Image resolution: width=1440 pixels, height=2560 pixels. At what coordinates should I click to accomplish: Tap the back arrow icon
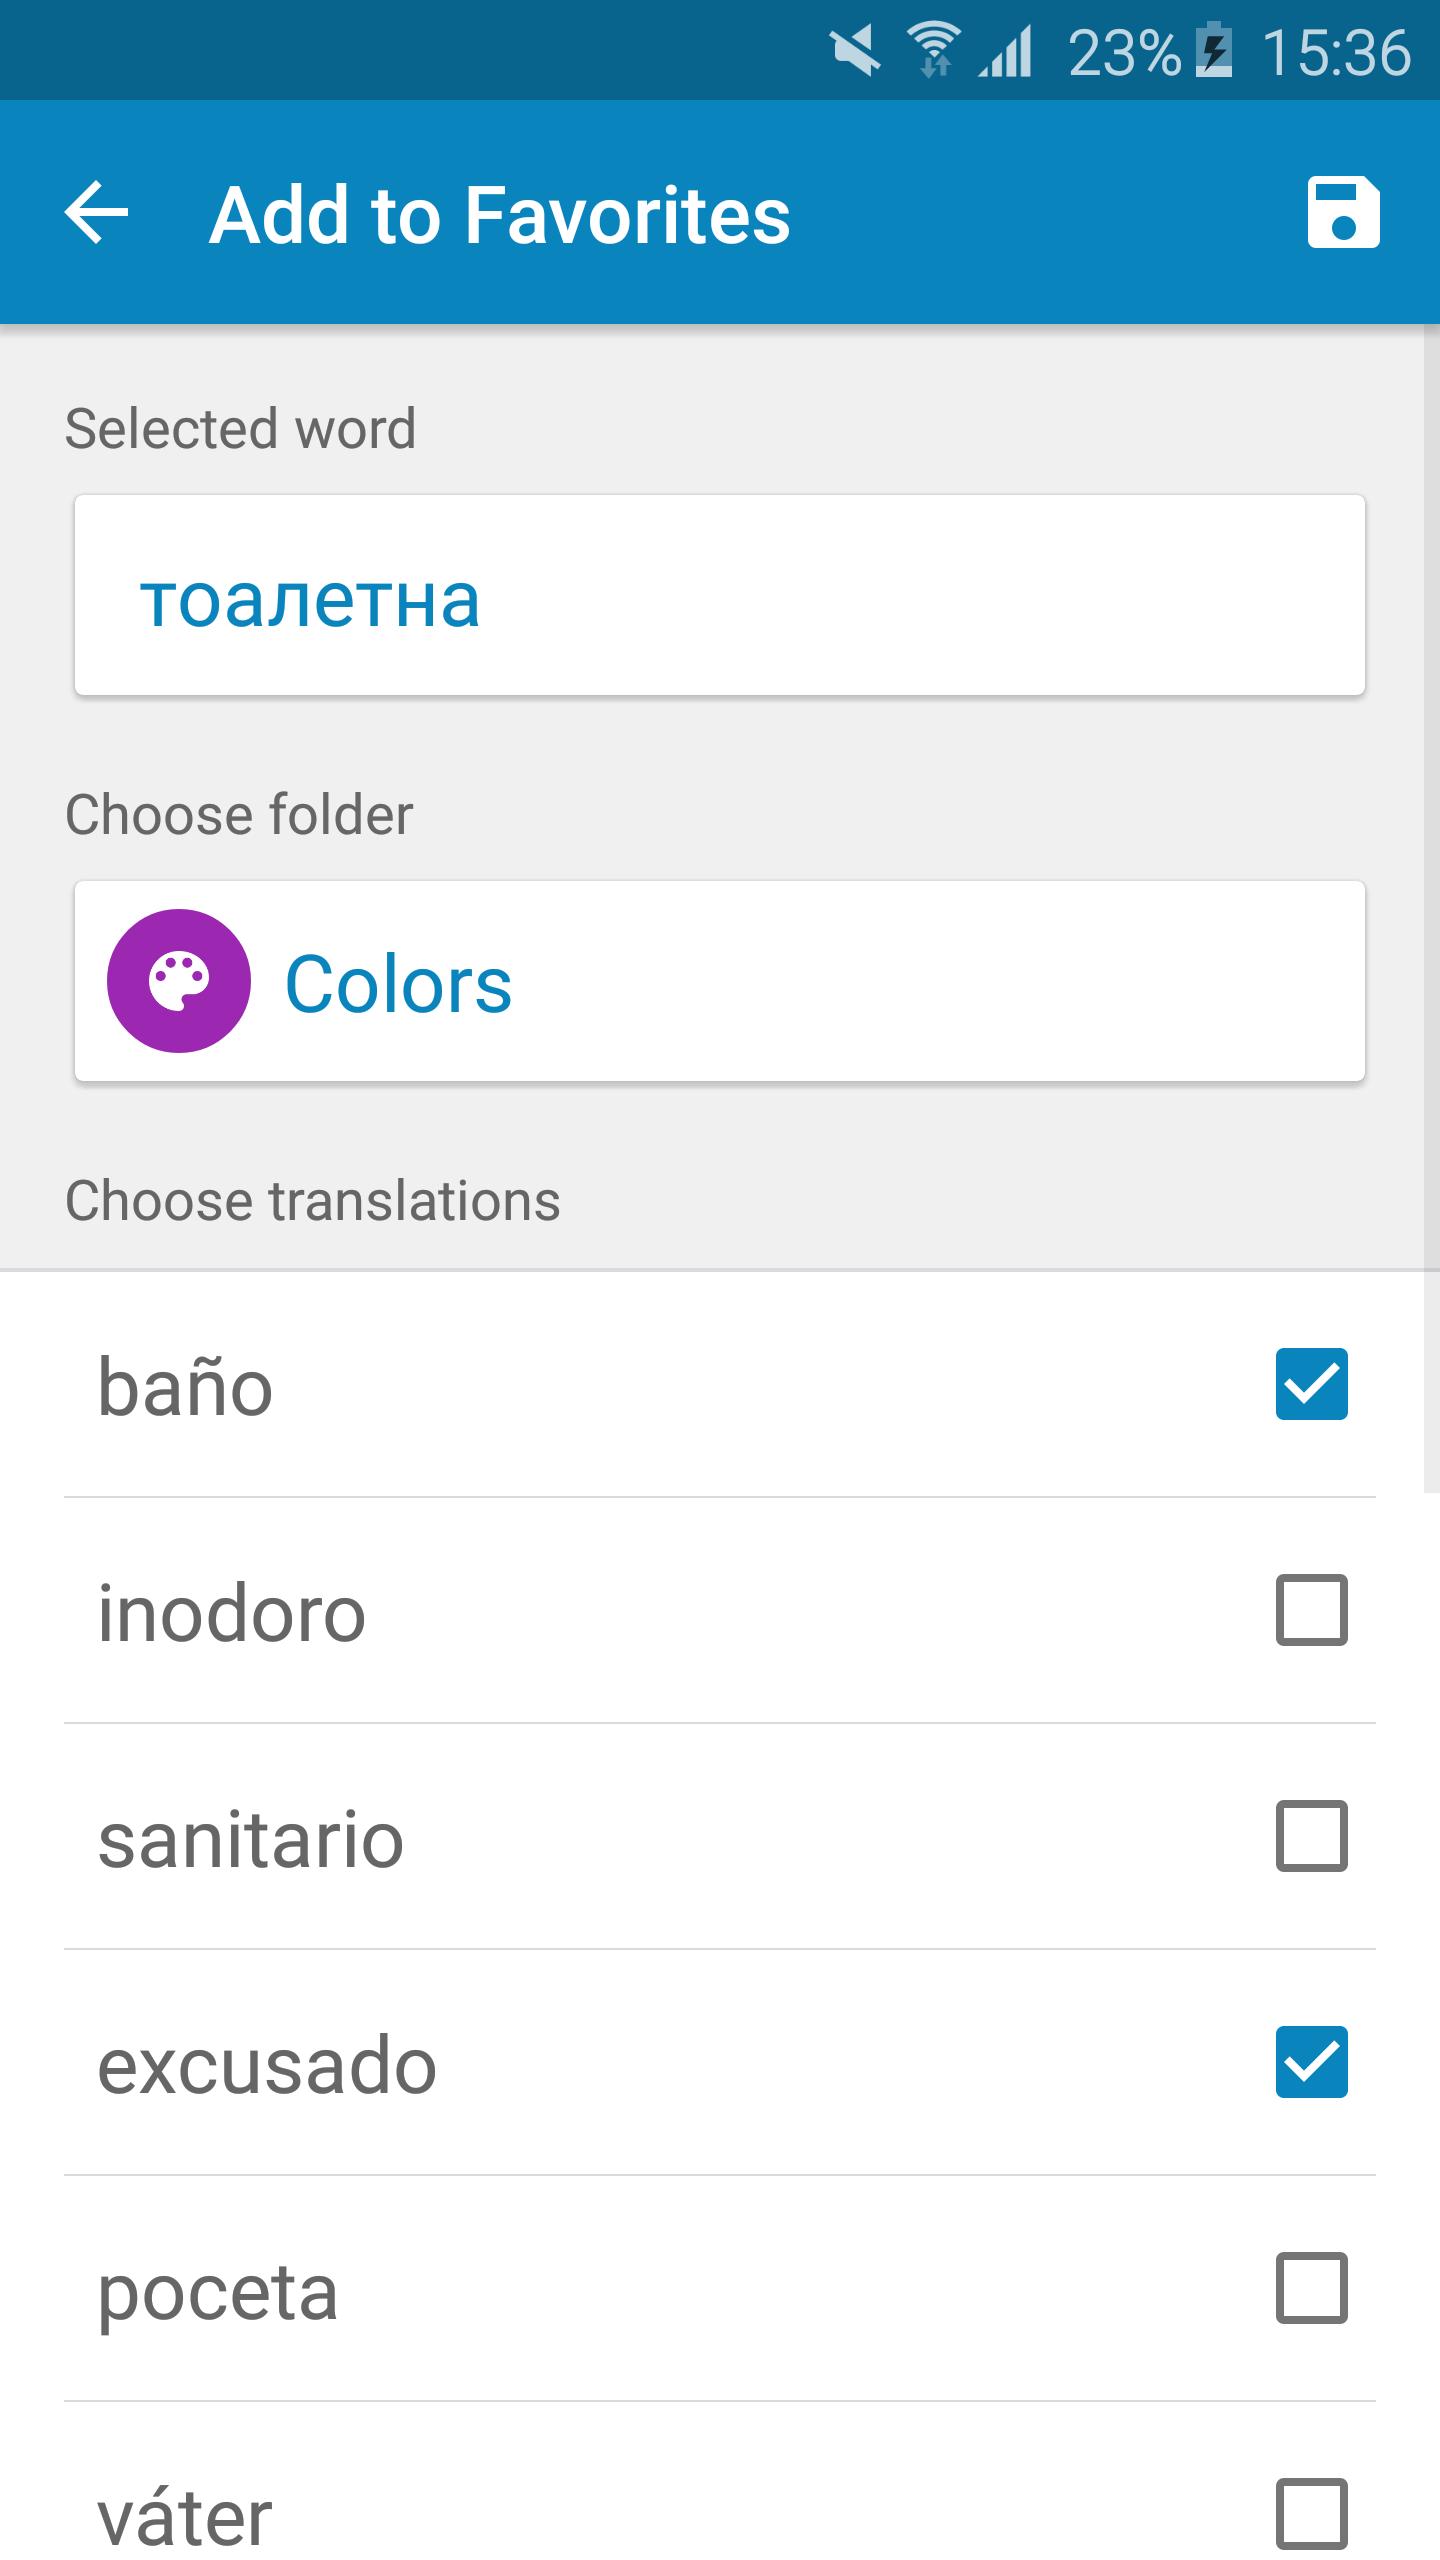(97, 212)
